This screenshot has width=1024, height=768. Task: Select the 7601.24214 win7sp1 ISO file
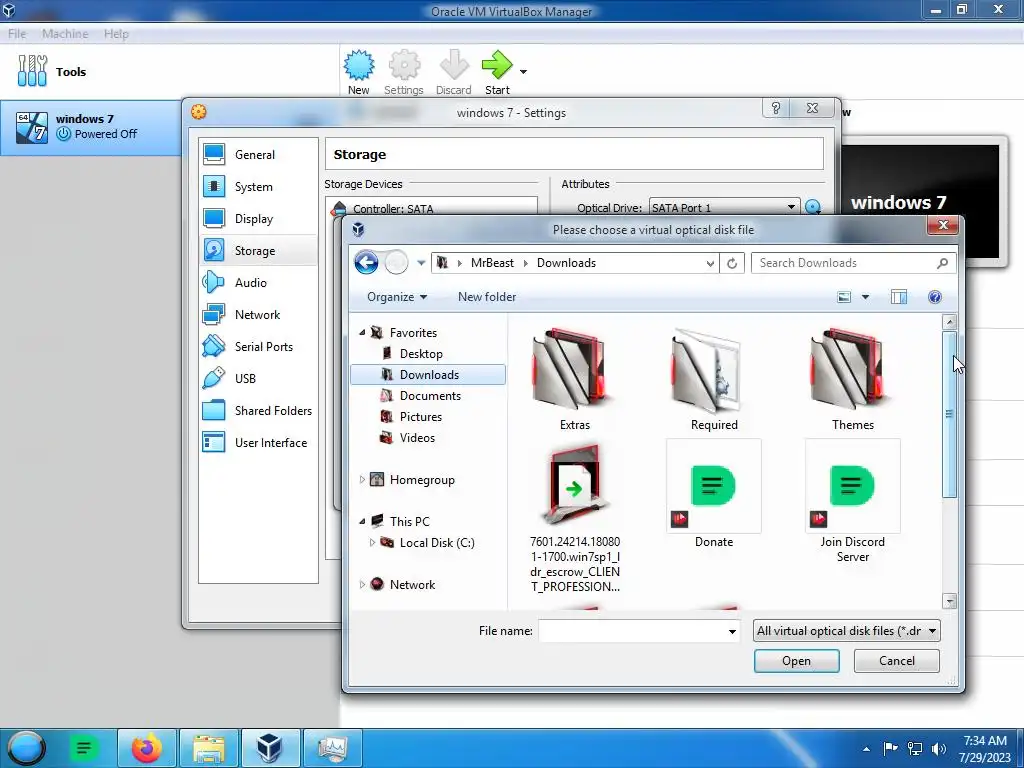click(x=575, y=518)
